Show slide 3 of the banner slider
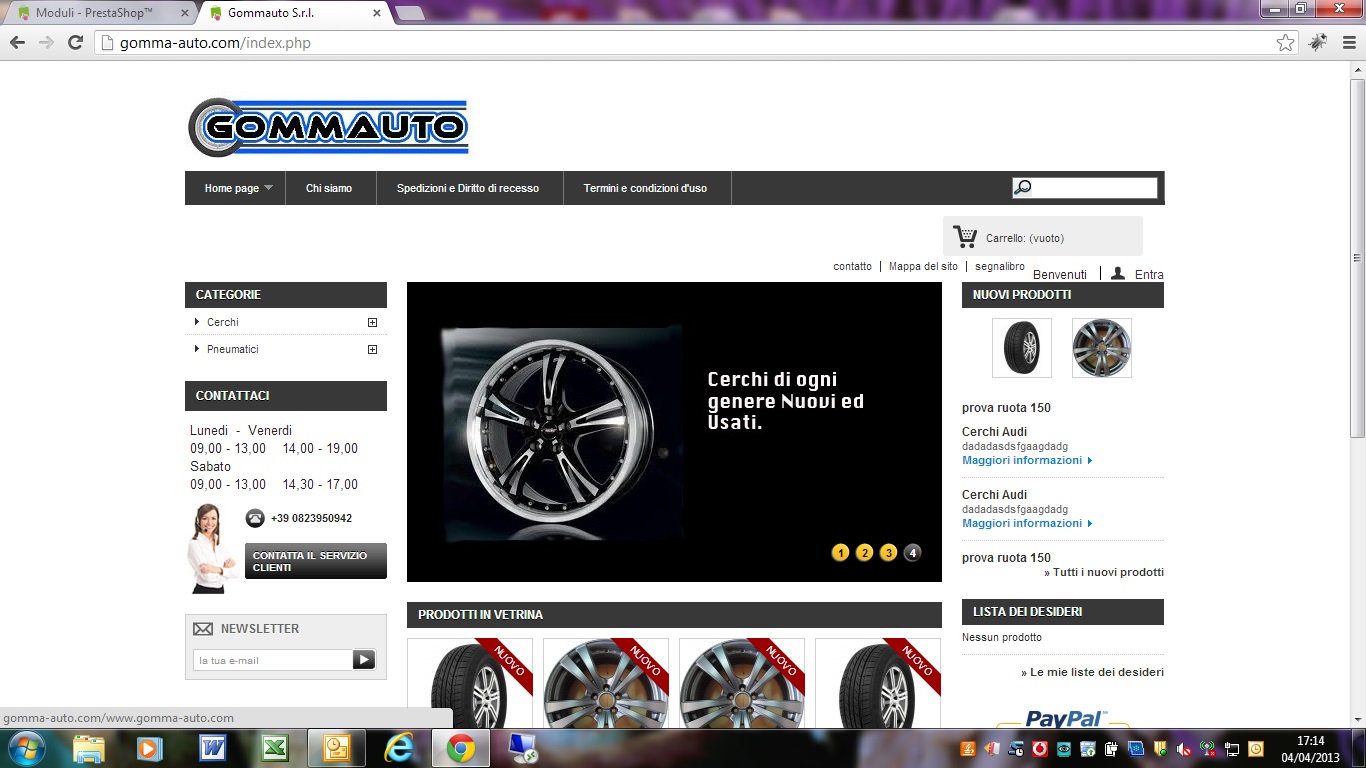Image resolution: width=1366 pixels, height=768 pixels. tap(888, 552)
